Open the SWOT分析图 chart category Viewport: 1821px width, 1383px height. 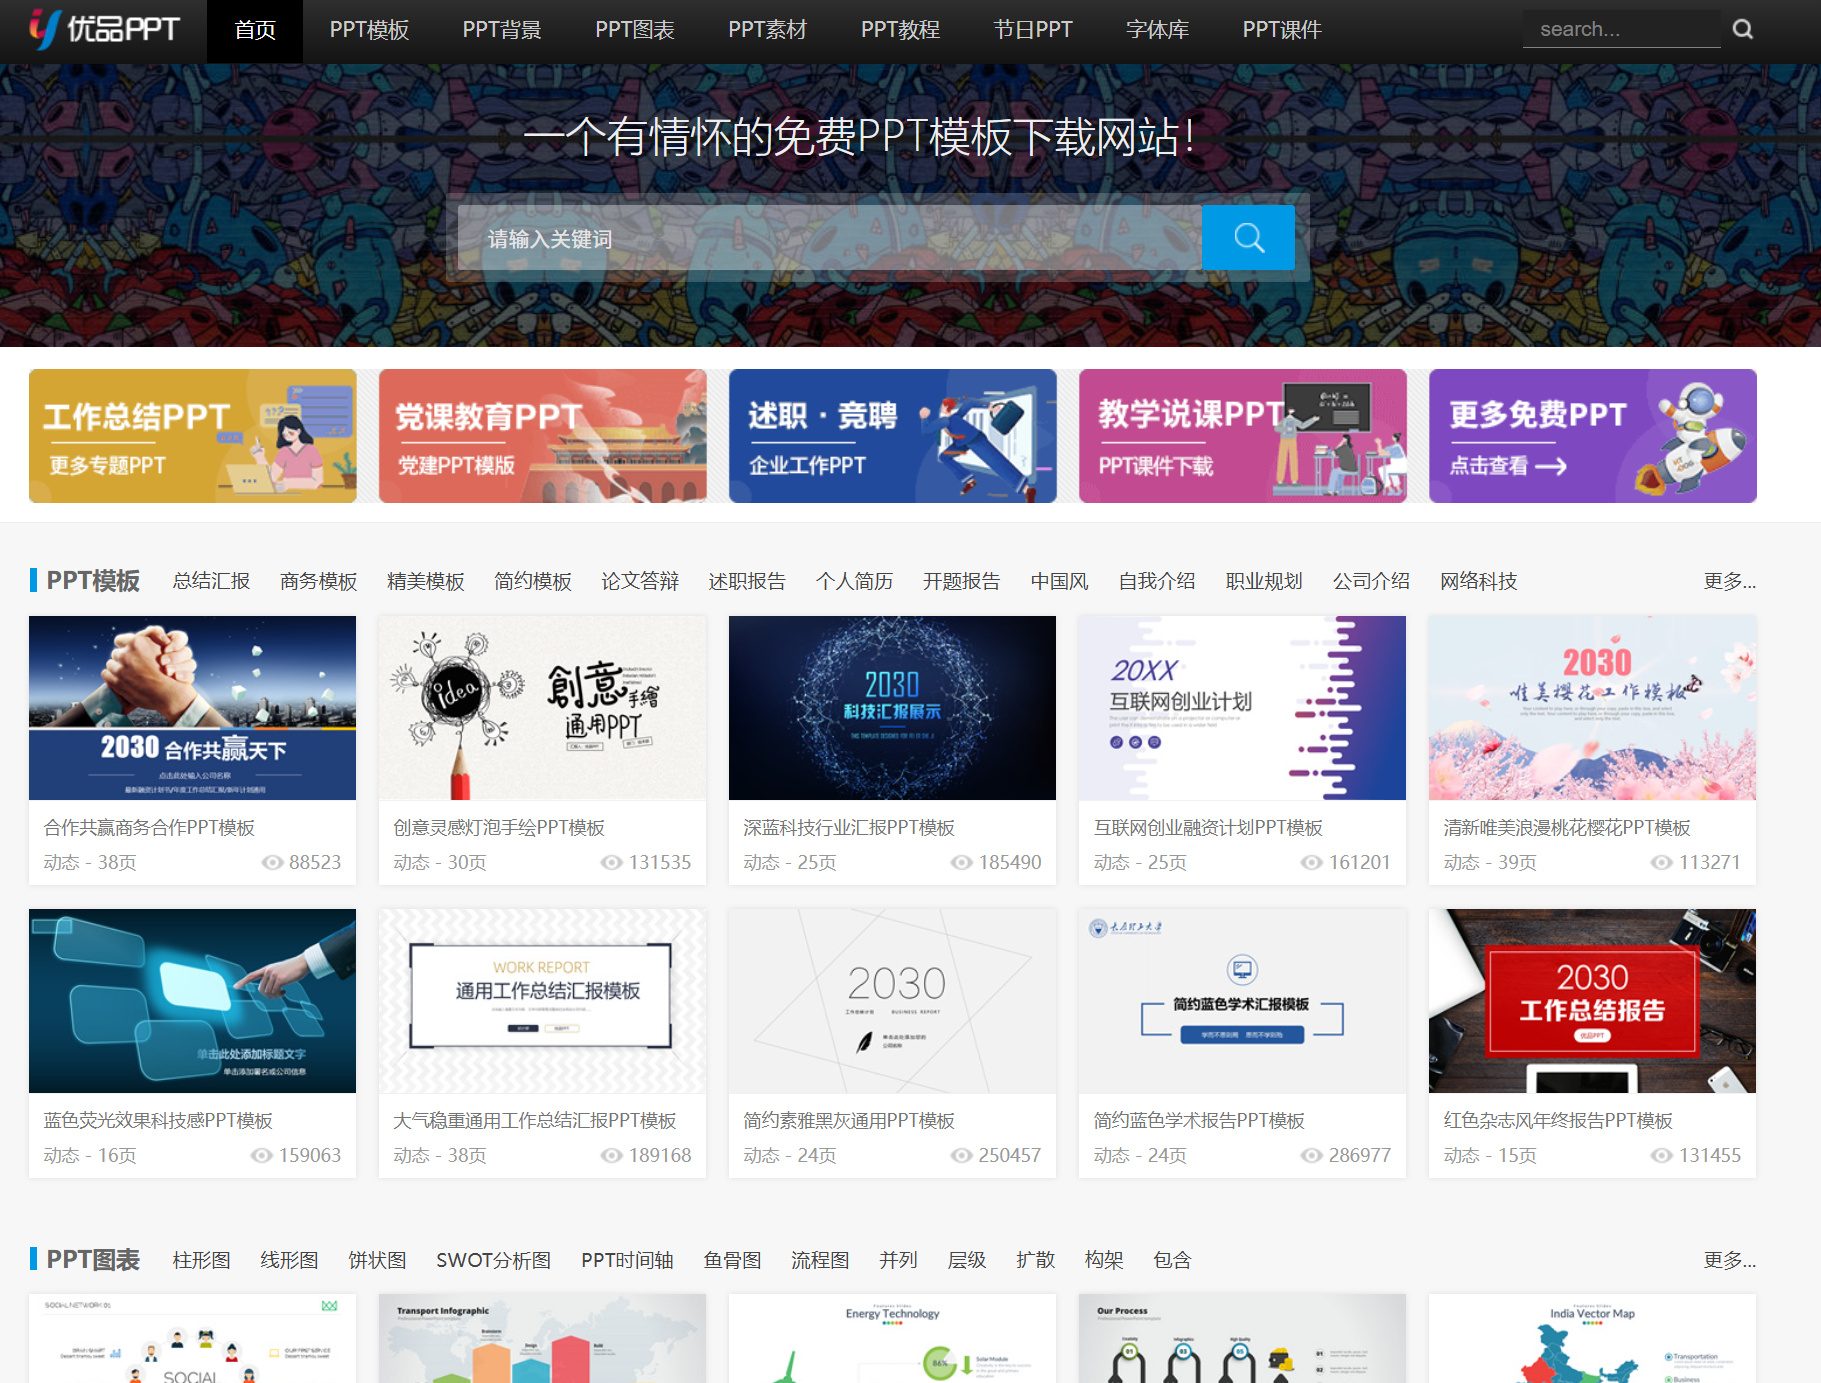tap(493, 1260)
